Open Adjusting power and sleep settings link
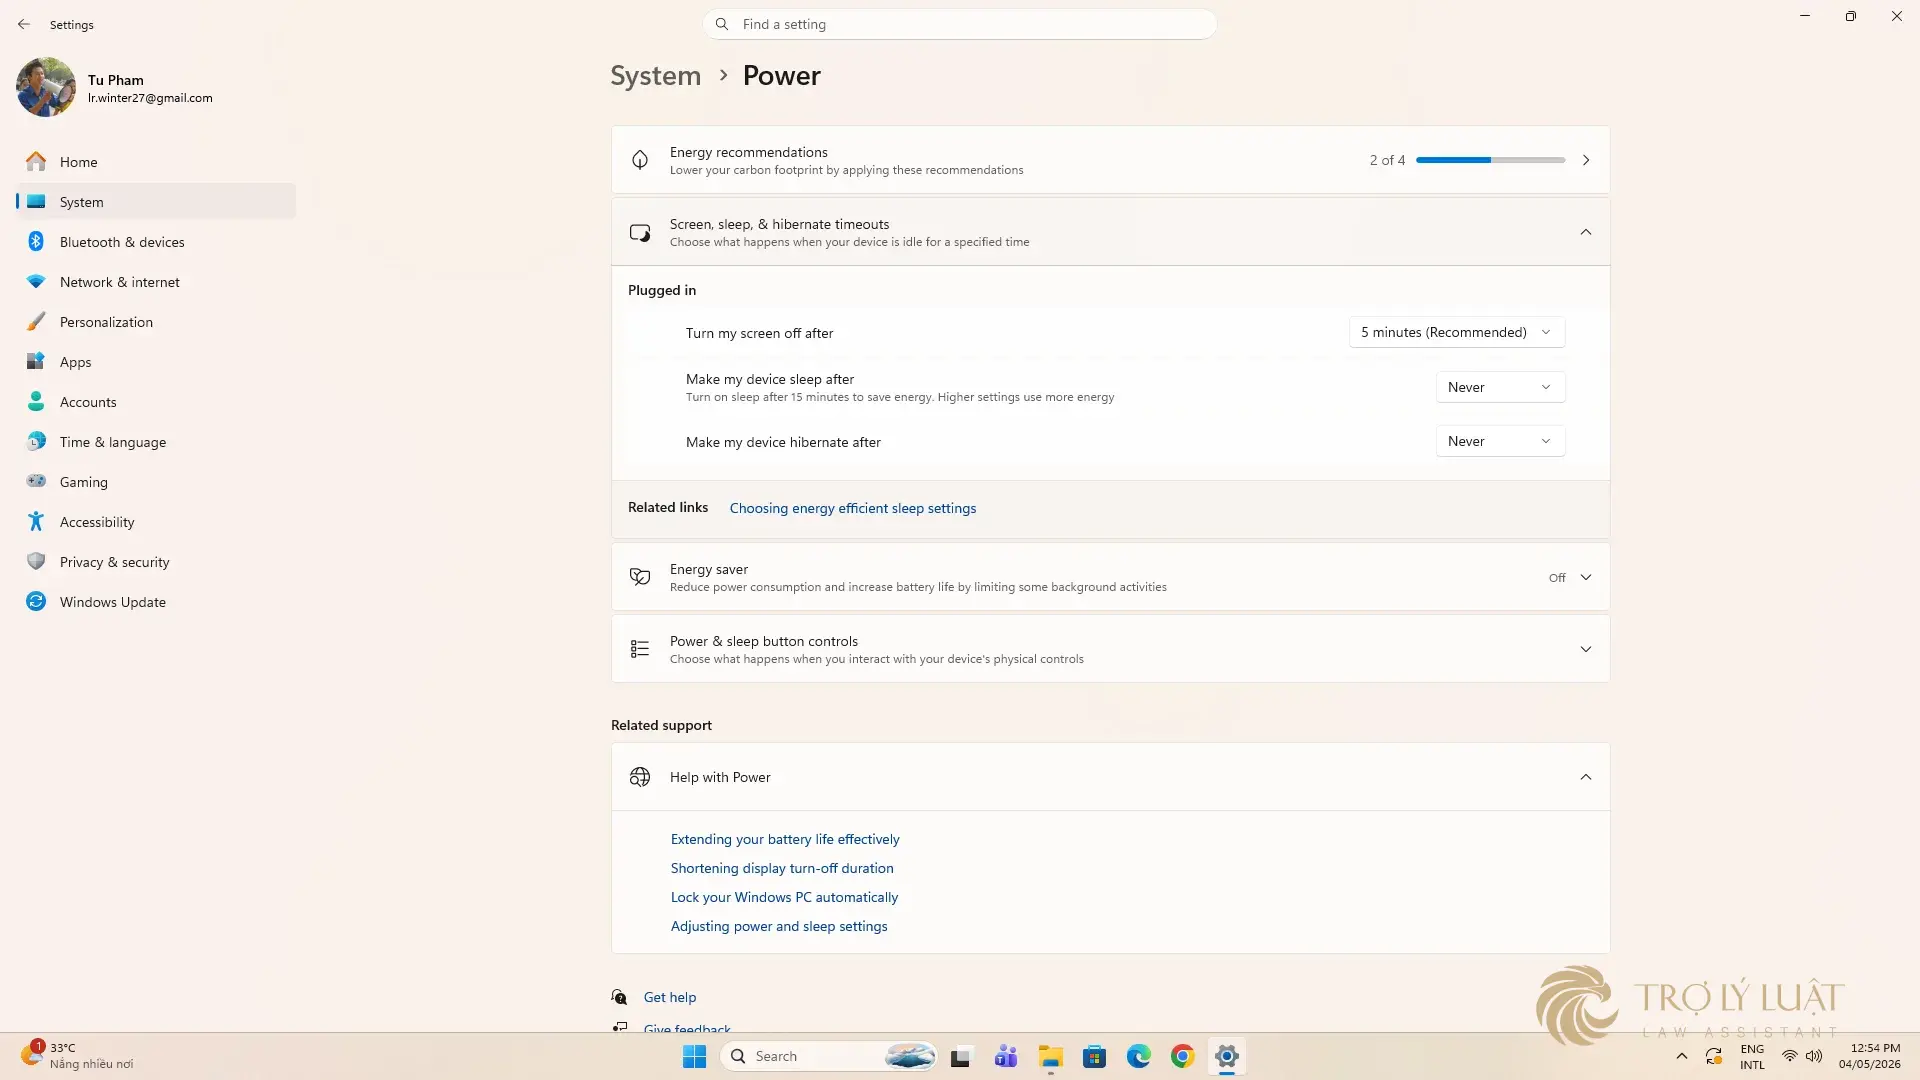The width and height of the screenshot is (1920, 1080). point(779,926)
